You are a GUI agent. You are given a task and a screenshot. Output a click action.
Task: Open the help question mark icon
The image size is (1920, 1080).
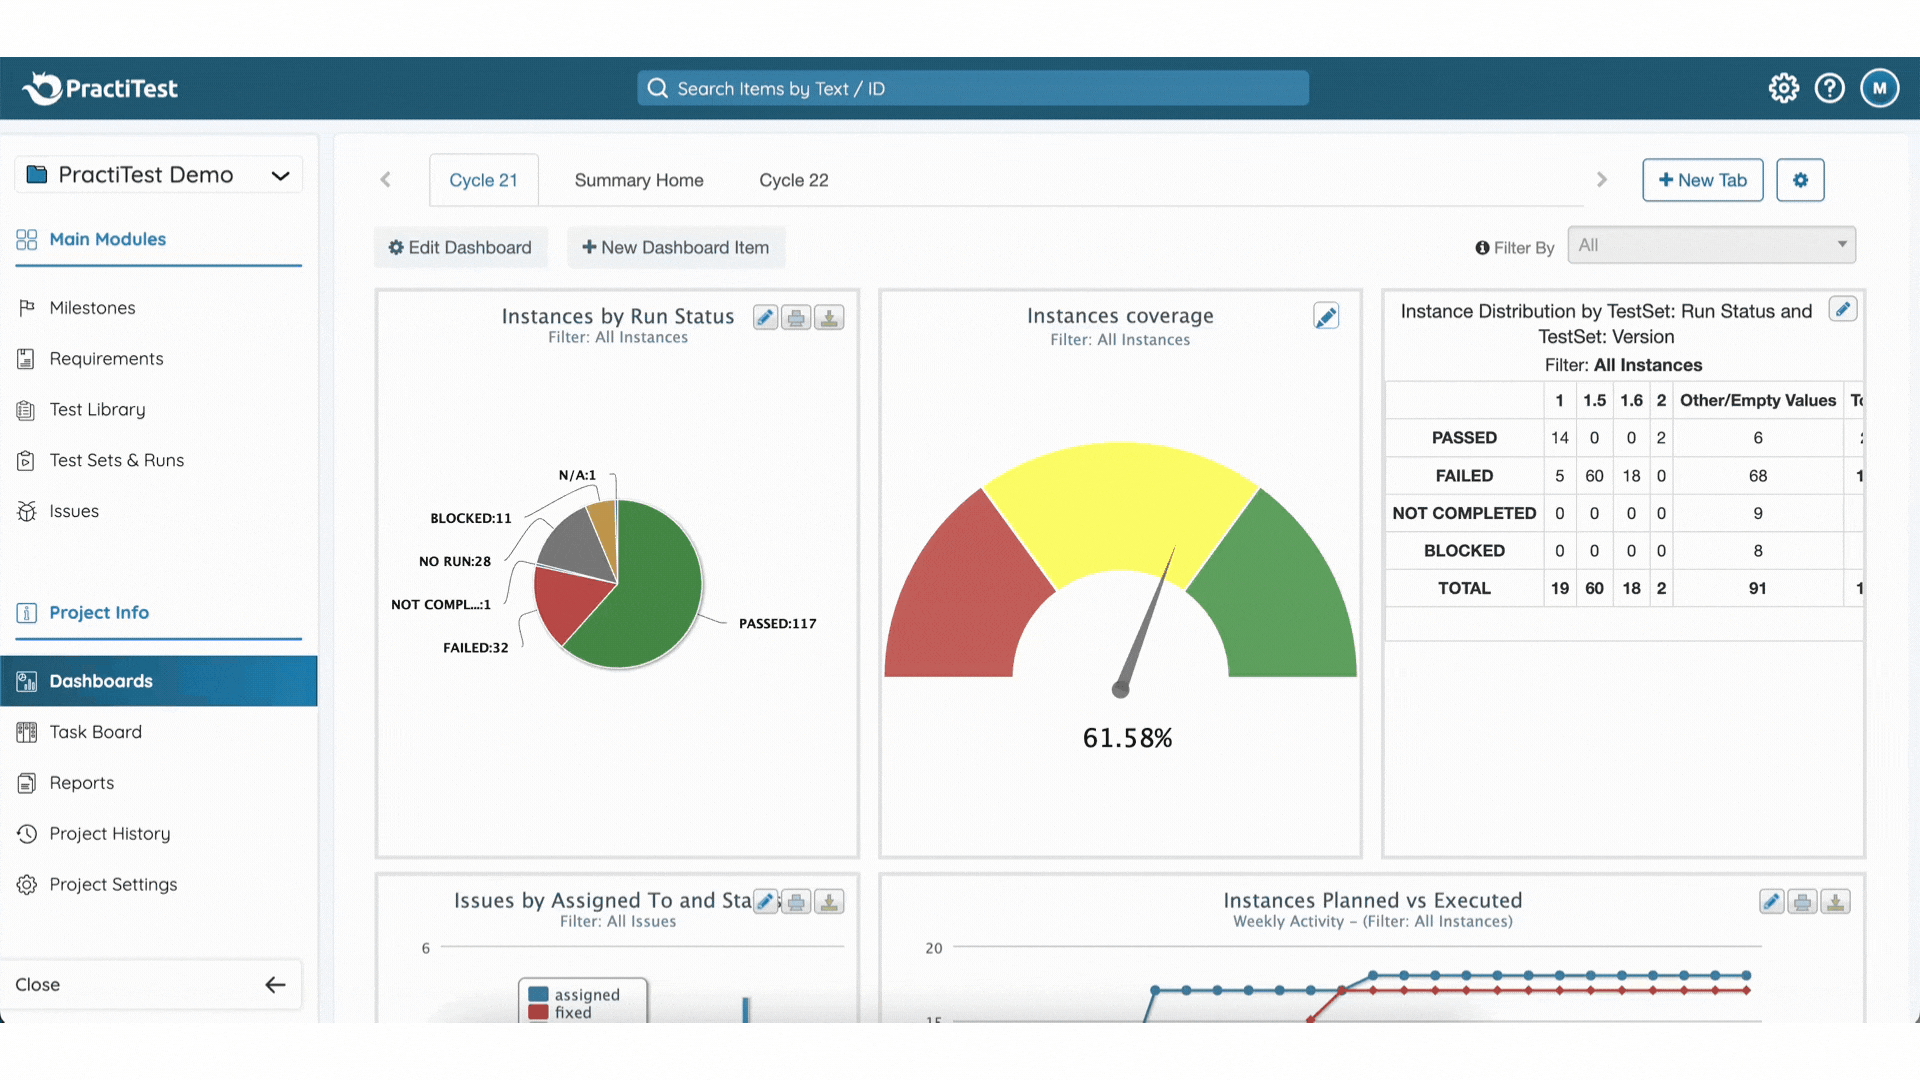(x=1829, y=88)
